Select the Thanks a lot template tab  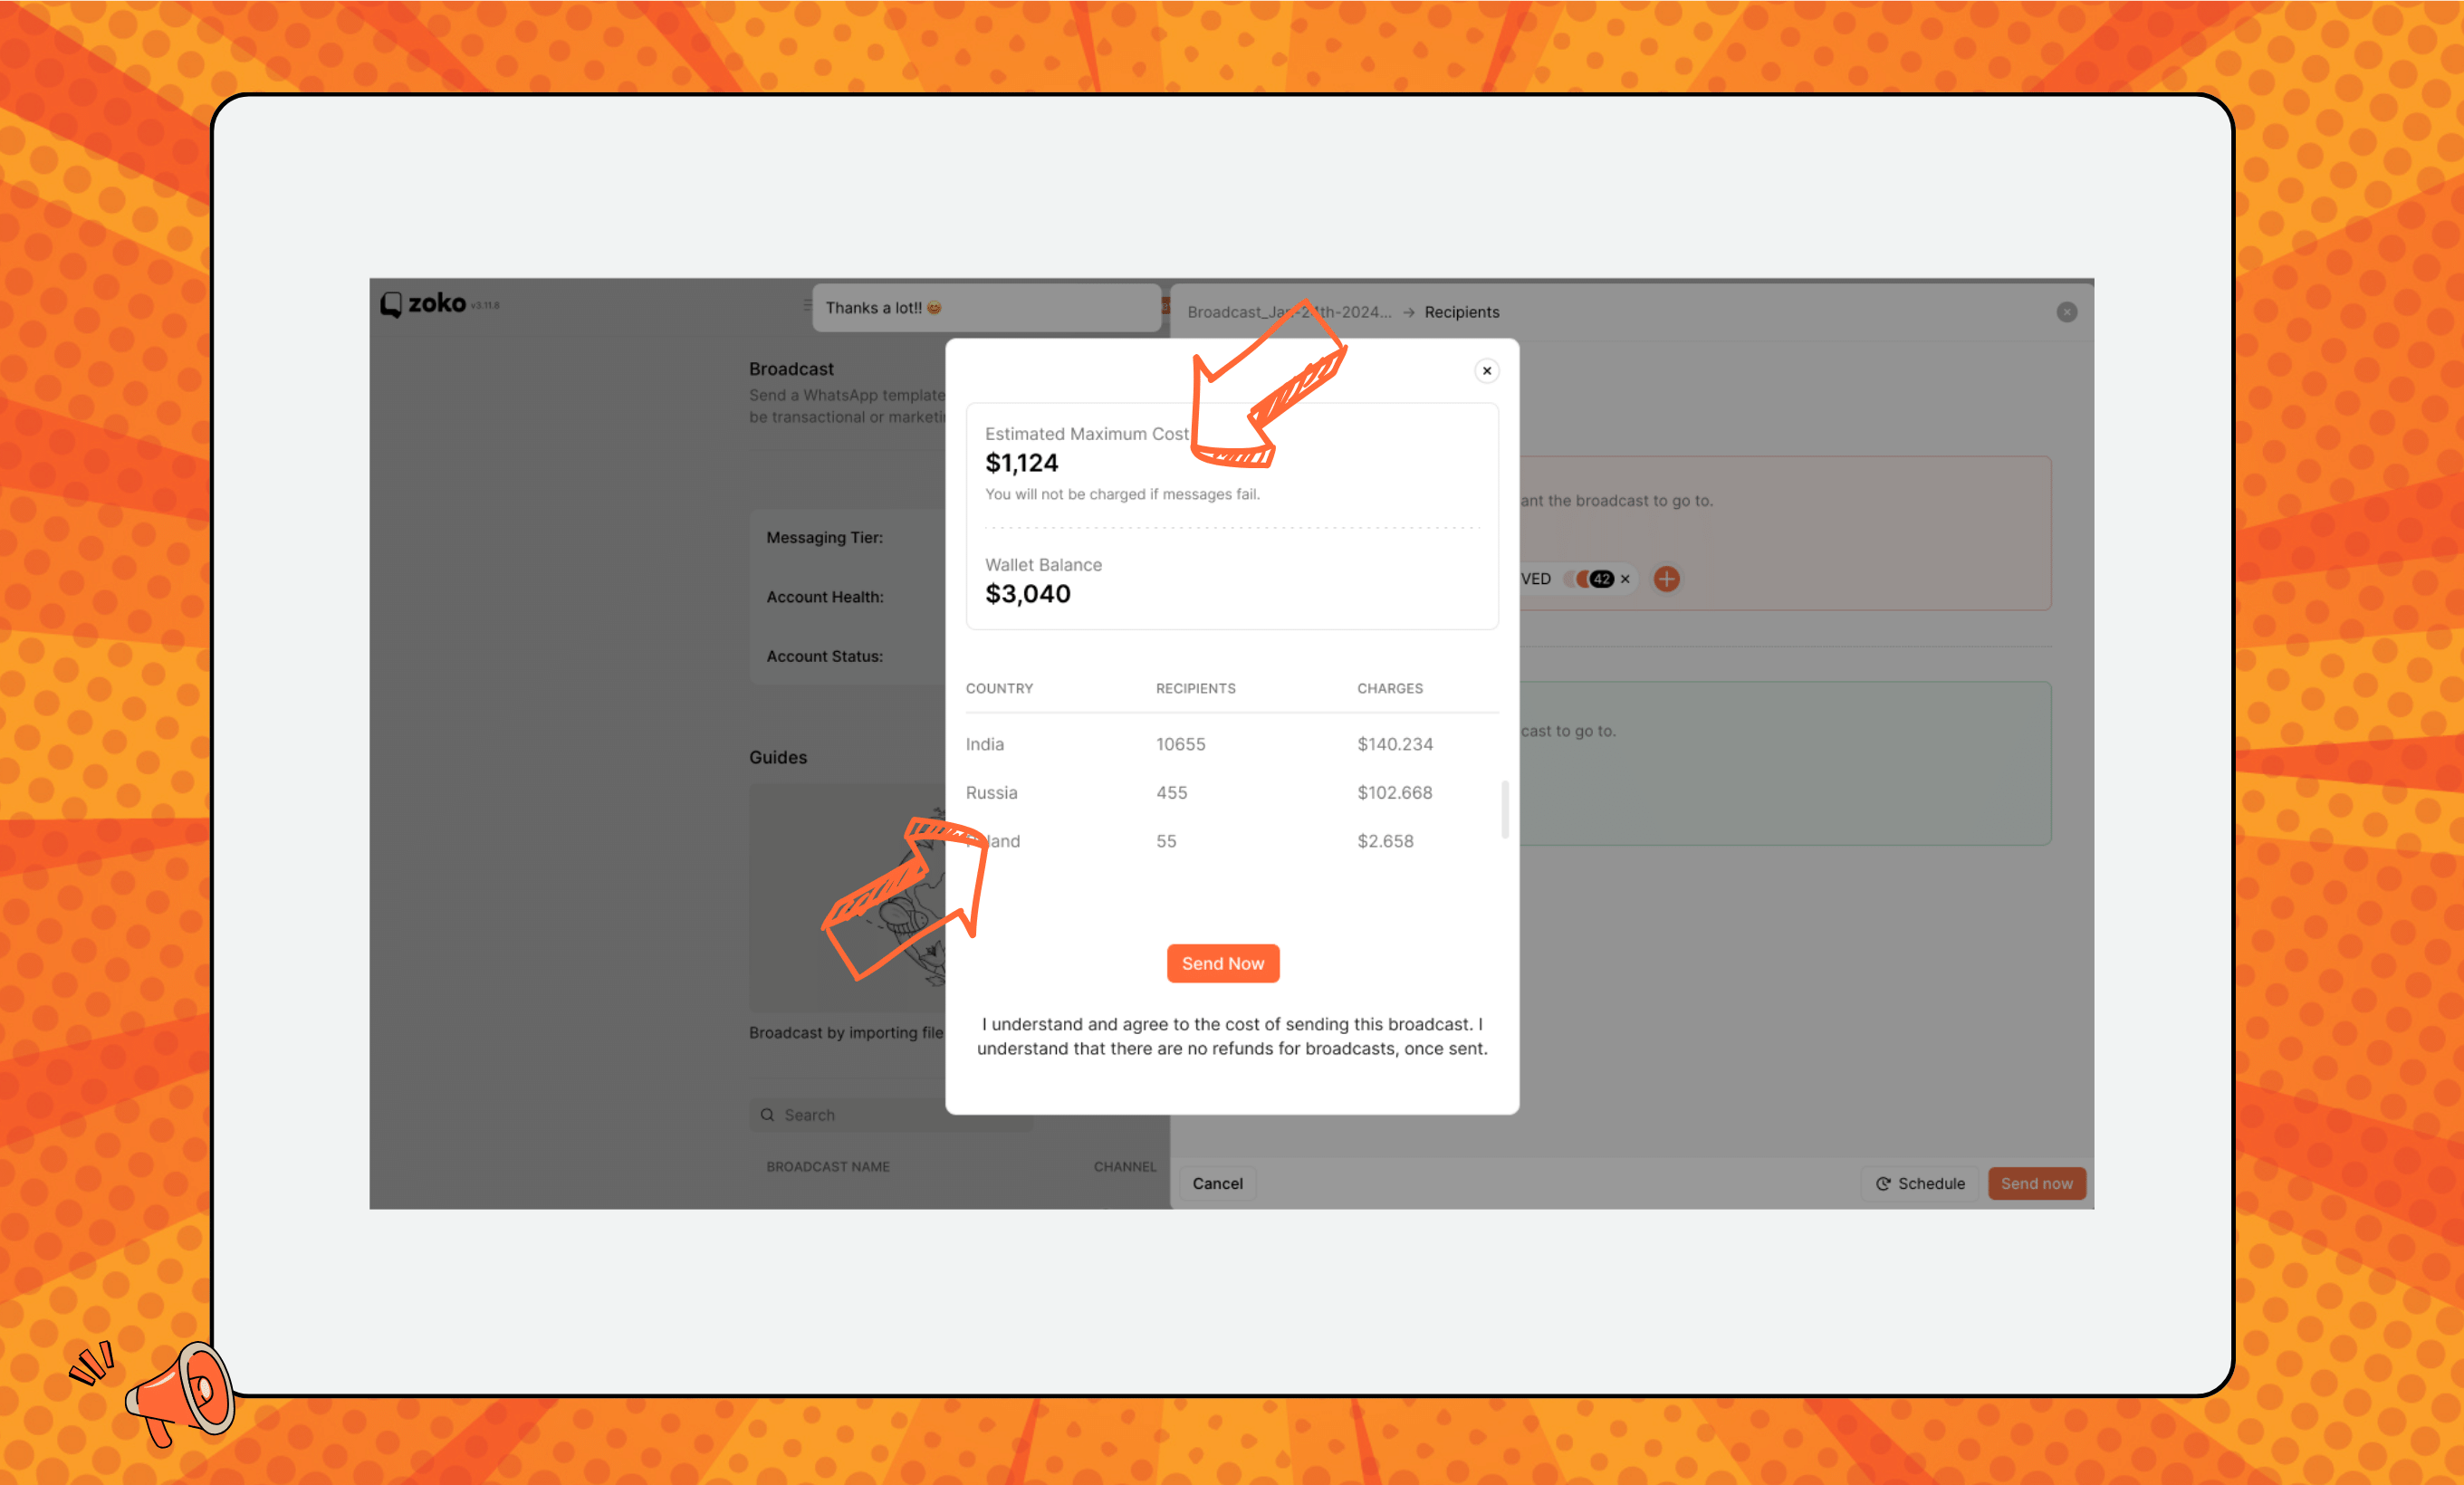click(983, 311)
